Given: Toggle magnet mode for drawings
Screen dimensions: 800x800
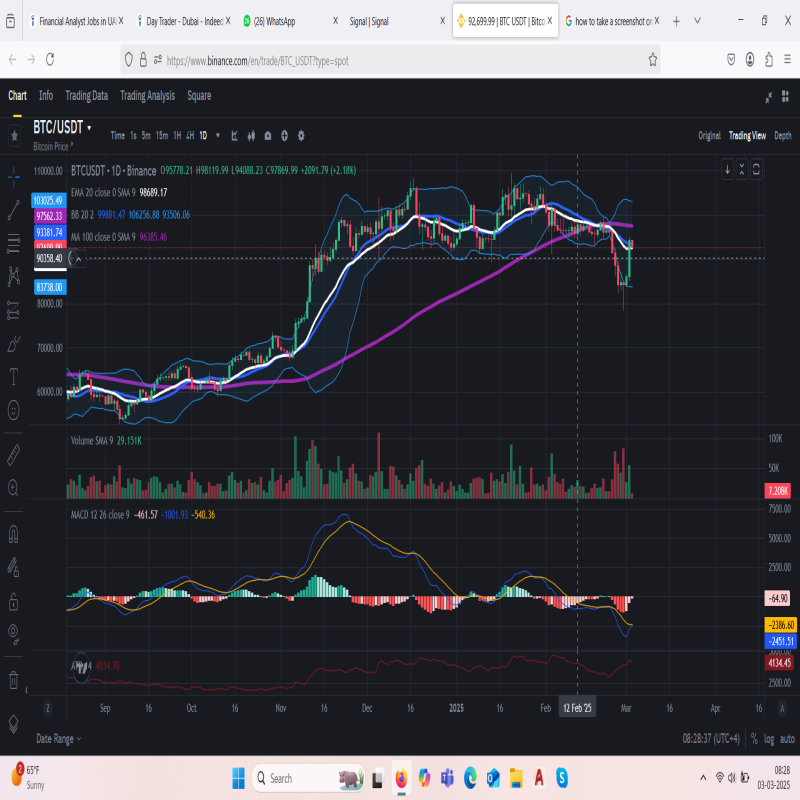Looking at the screenshot, I should [14, 534].
